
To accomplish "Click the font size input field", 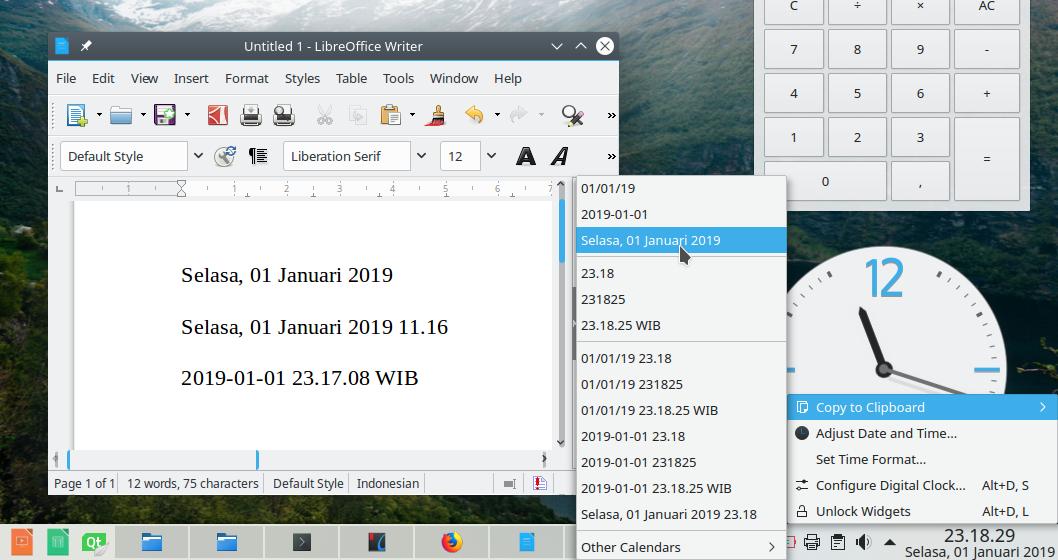I will pos(460,157).
